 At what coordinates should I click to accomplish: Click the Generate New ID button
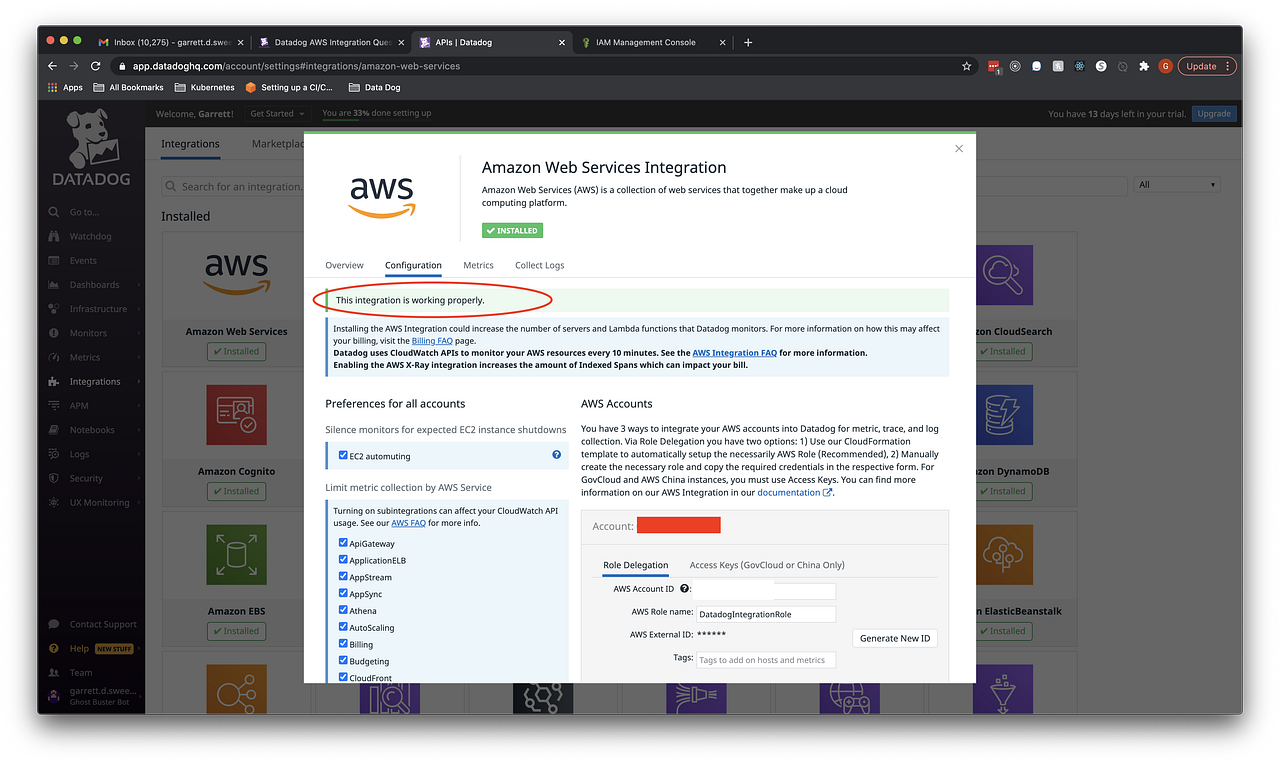pyautogui.click(x=894, y=638)
